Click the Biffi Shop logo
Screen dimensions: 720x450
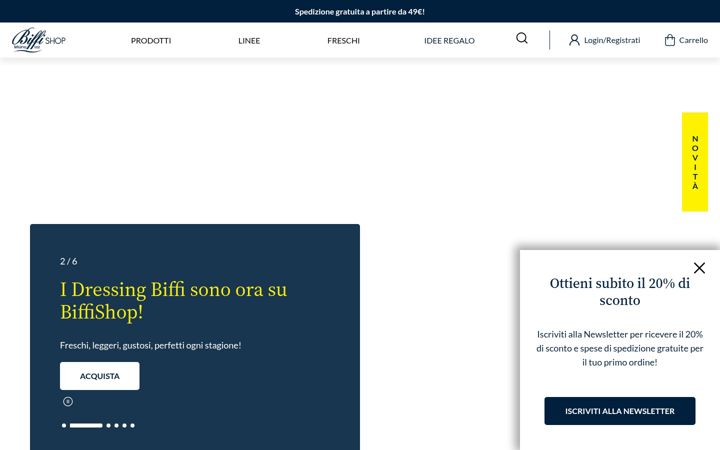click(39, 40)
